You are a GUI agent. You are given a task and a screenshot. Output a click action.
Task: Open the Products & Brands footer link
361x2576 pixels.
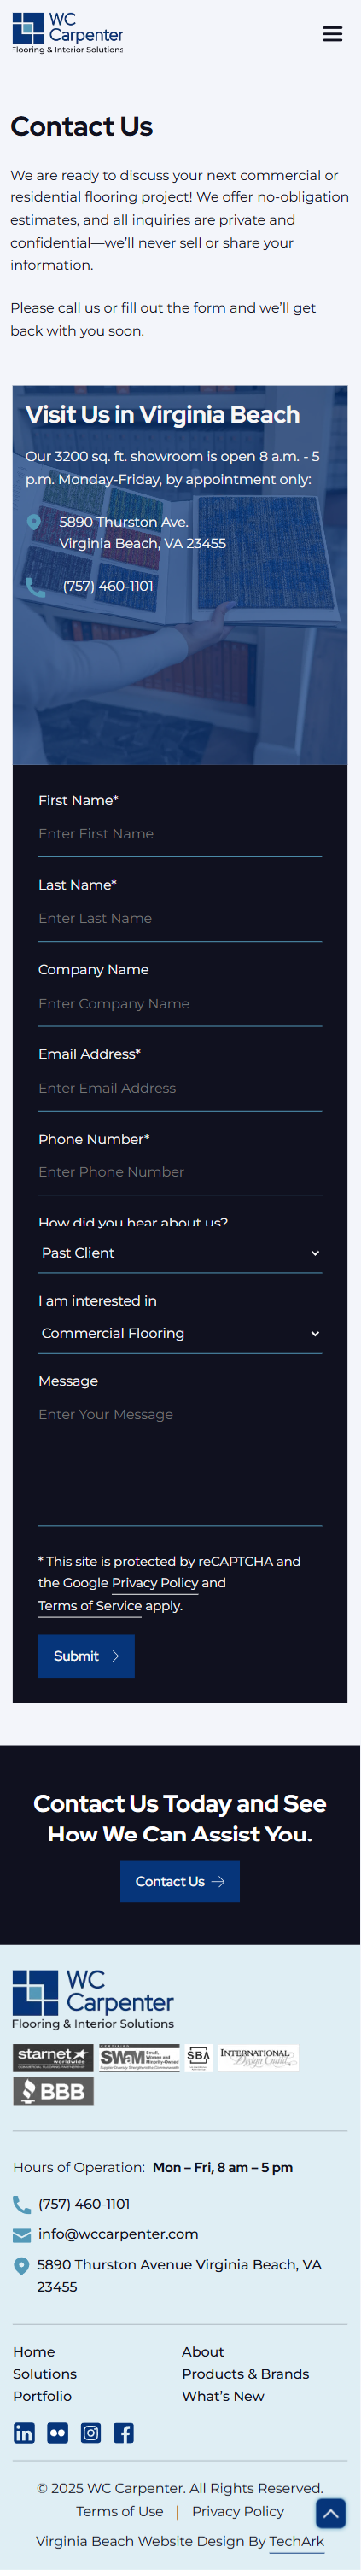click(245, 2374)
